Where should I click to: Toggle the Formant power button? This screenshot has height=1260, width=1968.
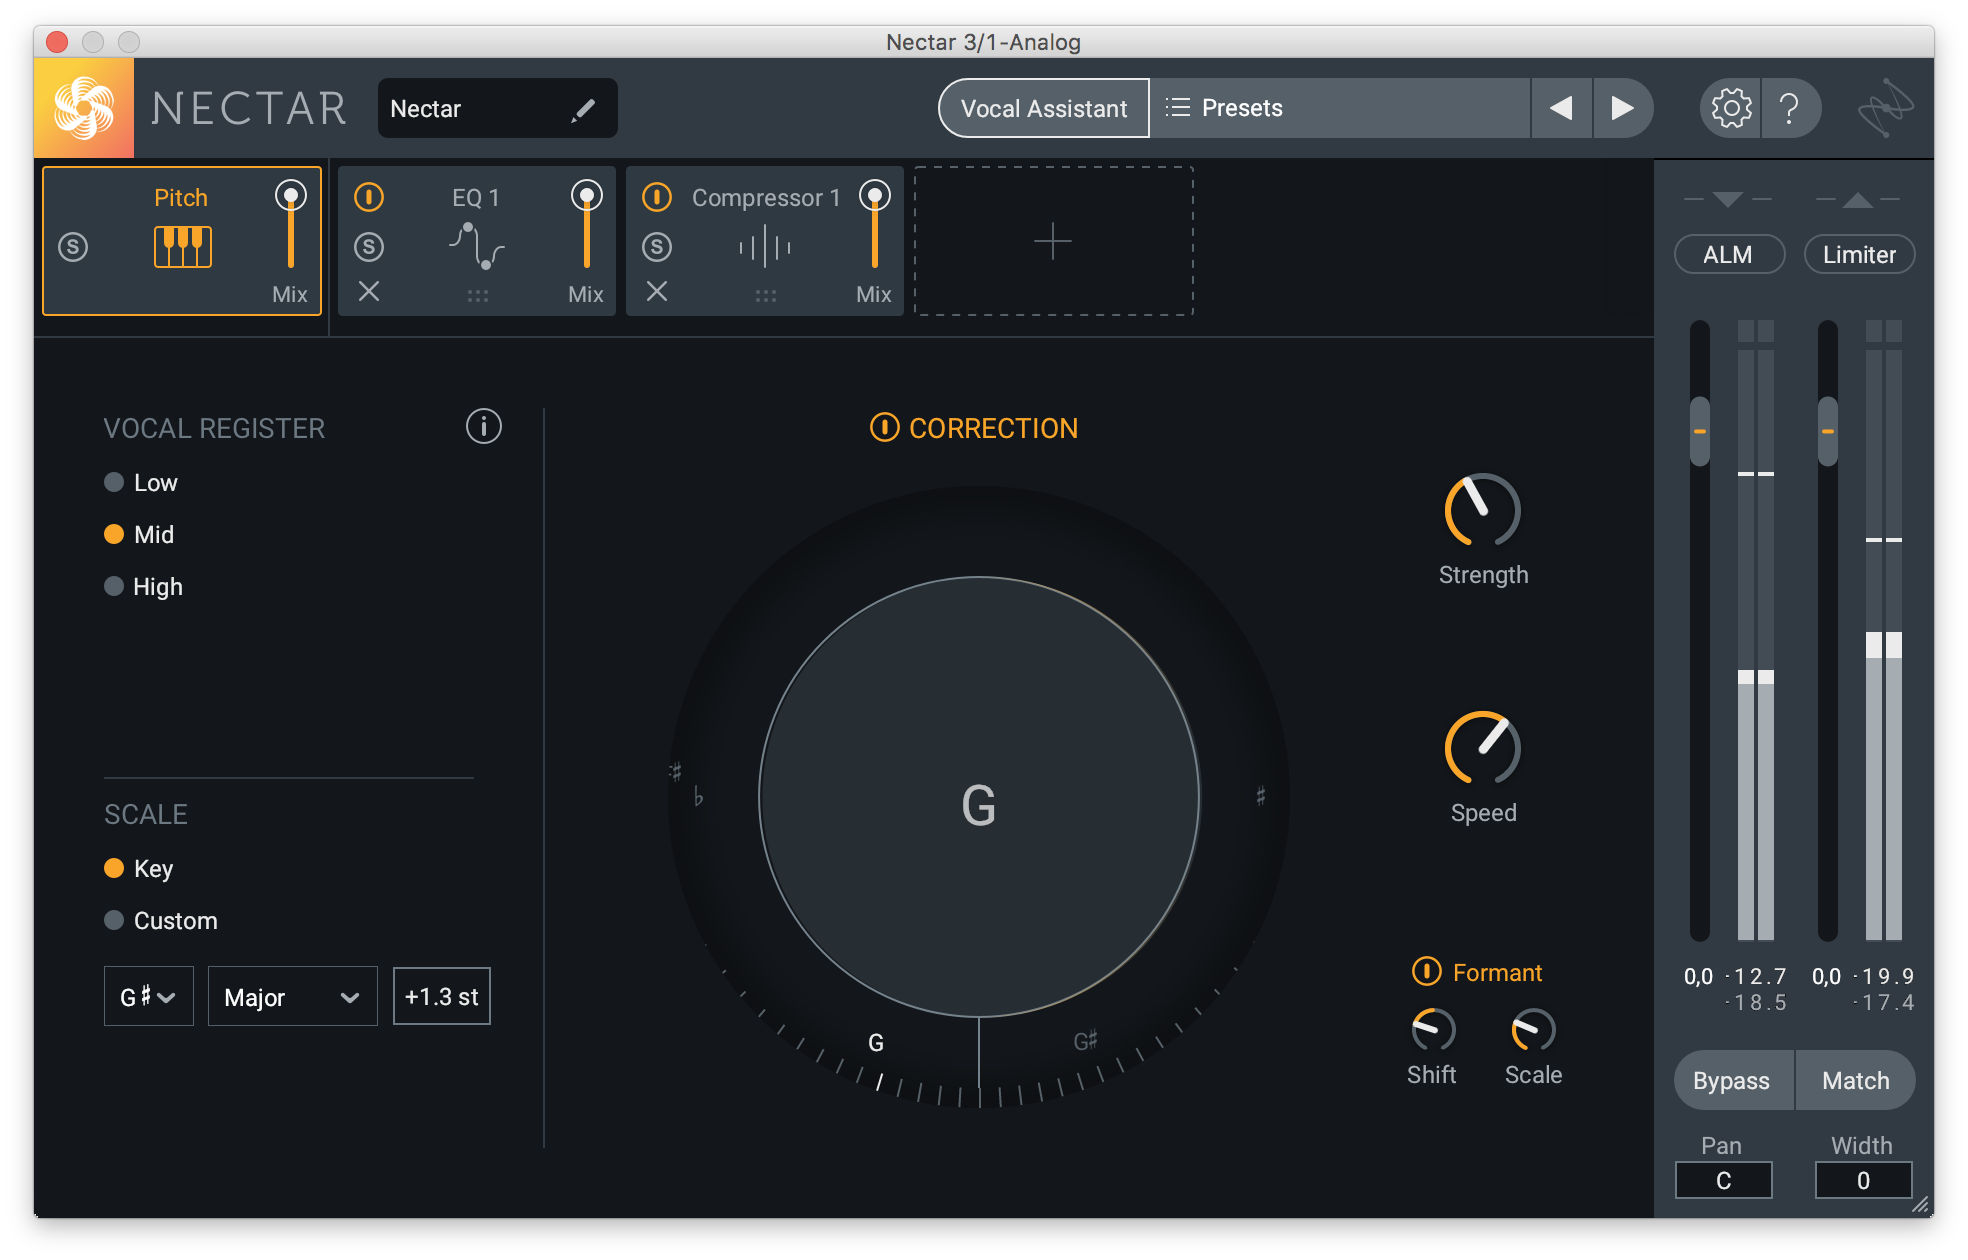click(x=1426, y=971)
